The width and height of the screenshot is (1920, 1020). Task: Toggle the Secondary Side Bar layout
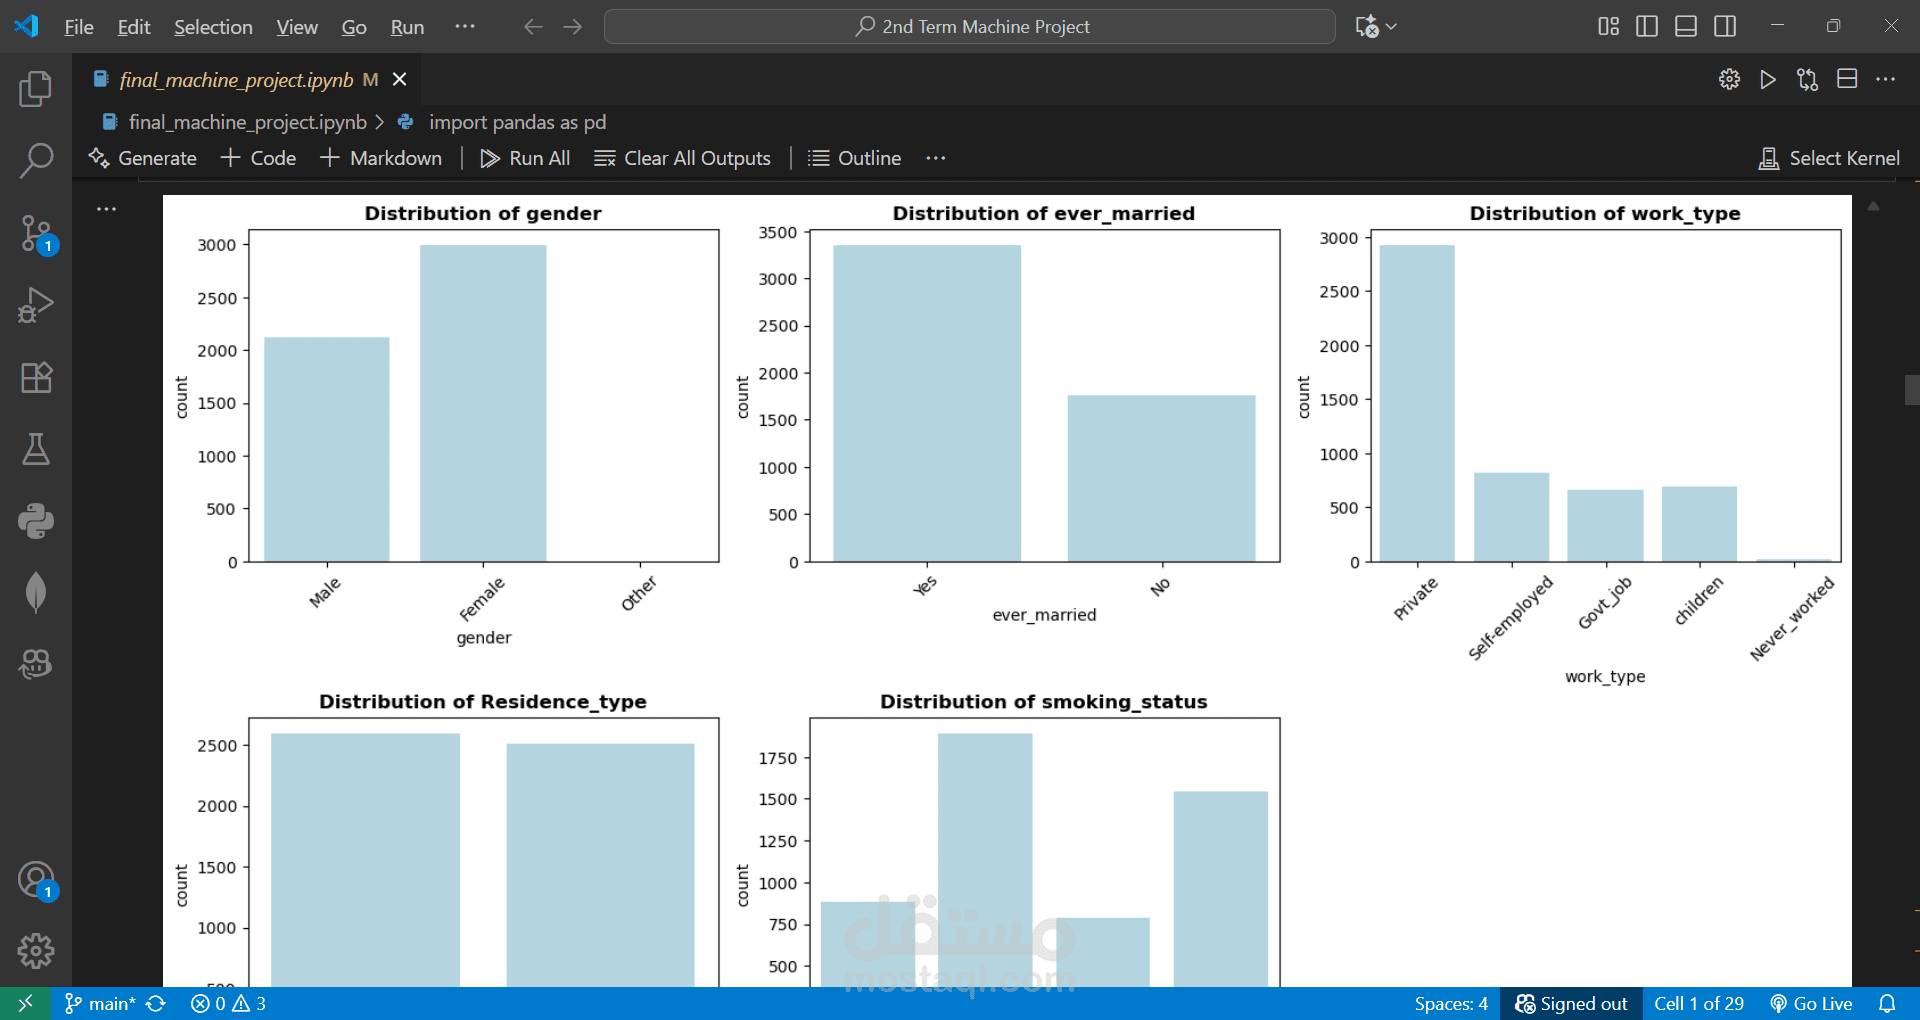1725,26
